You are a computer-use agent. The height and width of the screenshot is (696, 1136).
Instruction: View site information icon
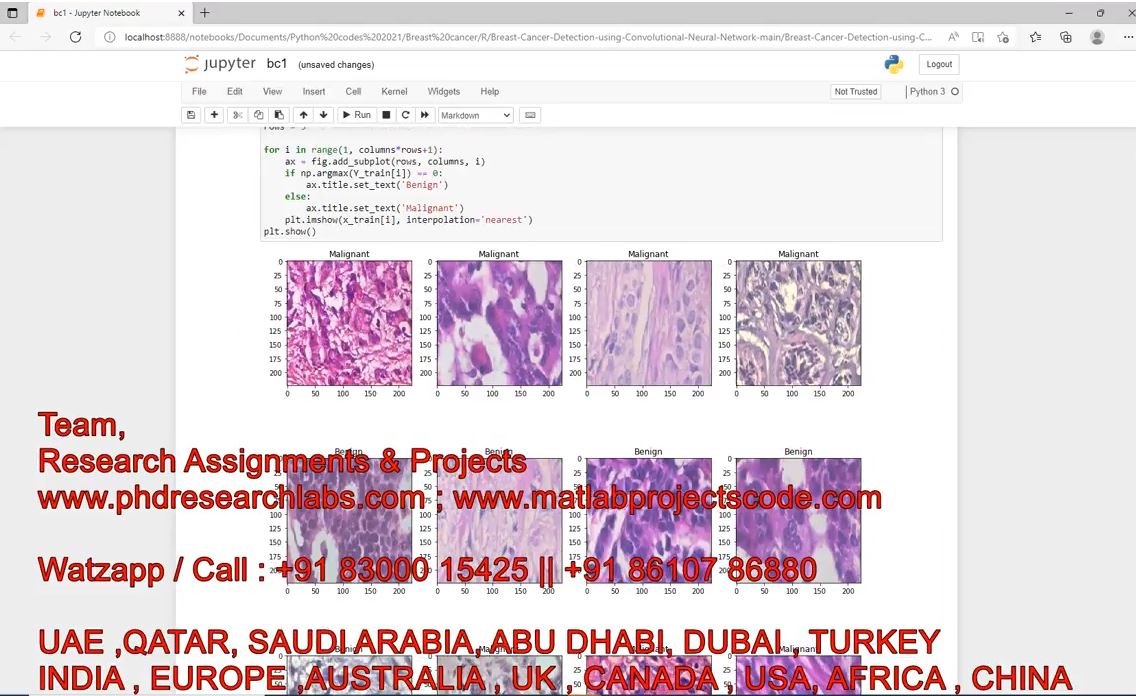point(109,37)
